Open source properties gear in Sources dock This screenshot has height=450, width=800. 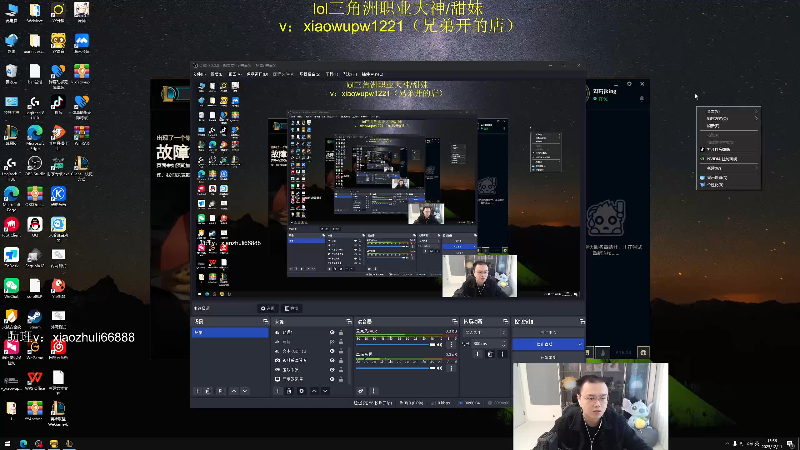[x=302, y=391]
